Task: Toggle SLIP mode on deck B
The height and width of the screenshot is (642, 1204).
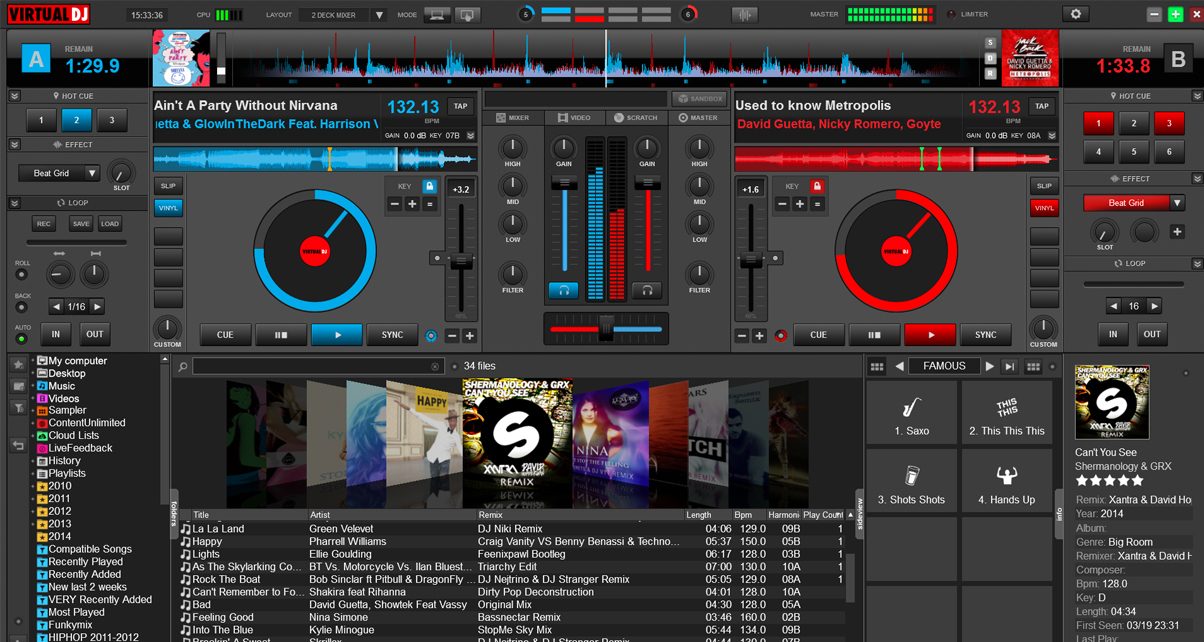Action: [x=1044, y=186]
